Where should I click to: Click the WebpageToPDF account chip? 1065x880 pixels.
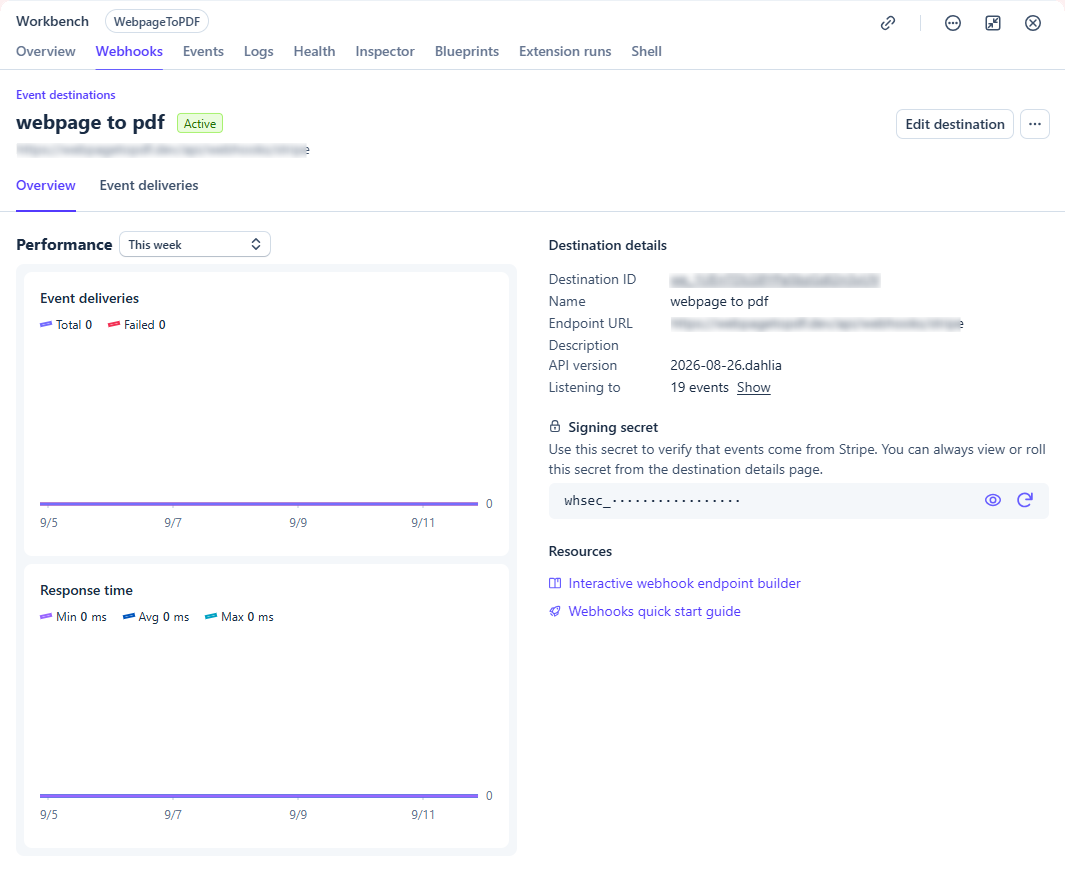157,22
